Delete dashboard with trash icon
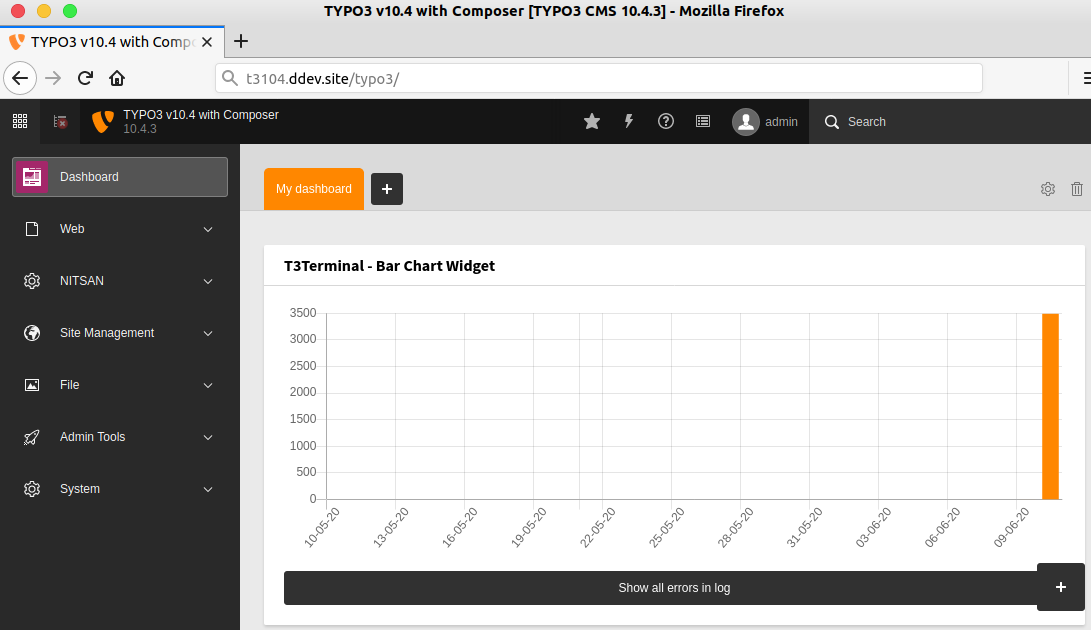The image size is (1091, 630). tap(1076, 189)
